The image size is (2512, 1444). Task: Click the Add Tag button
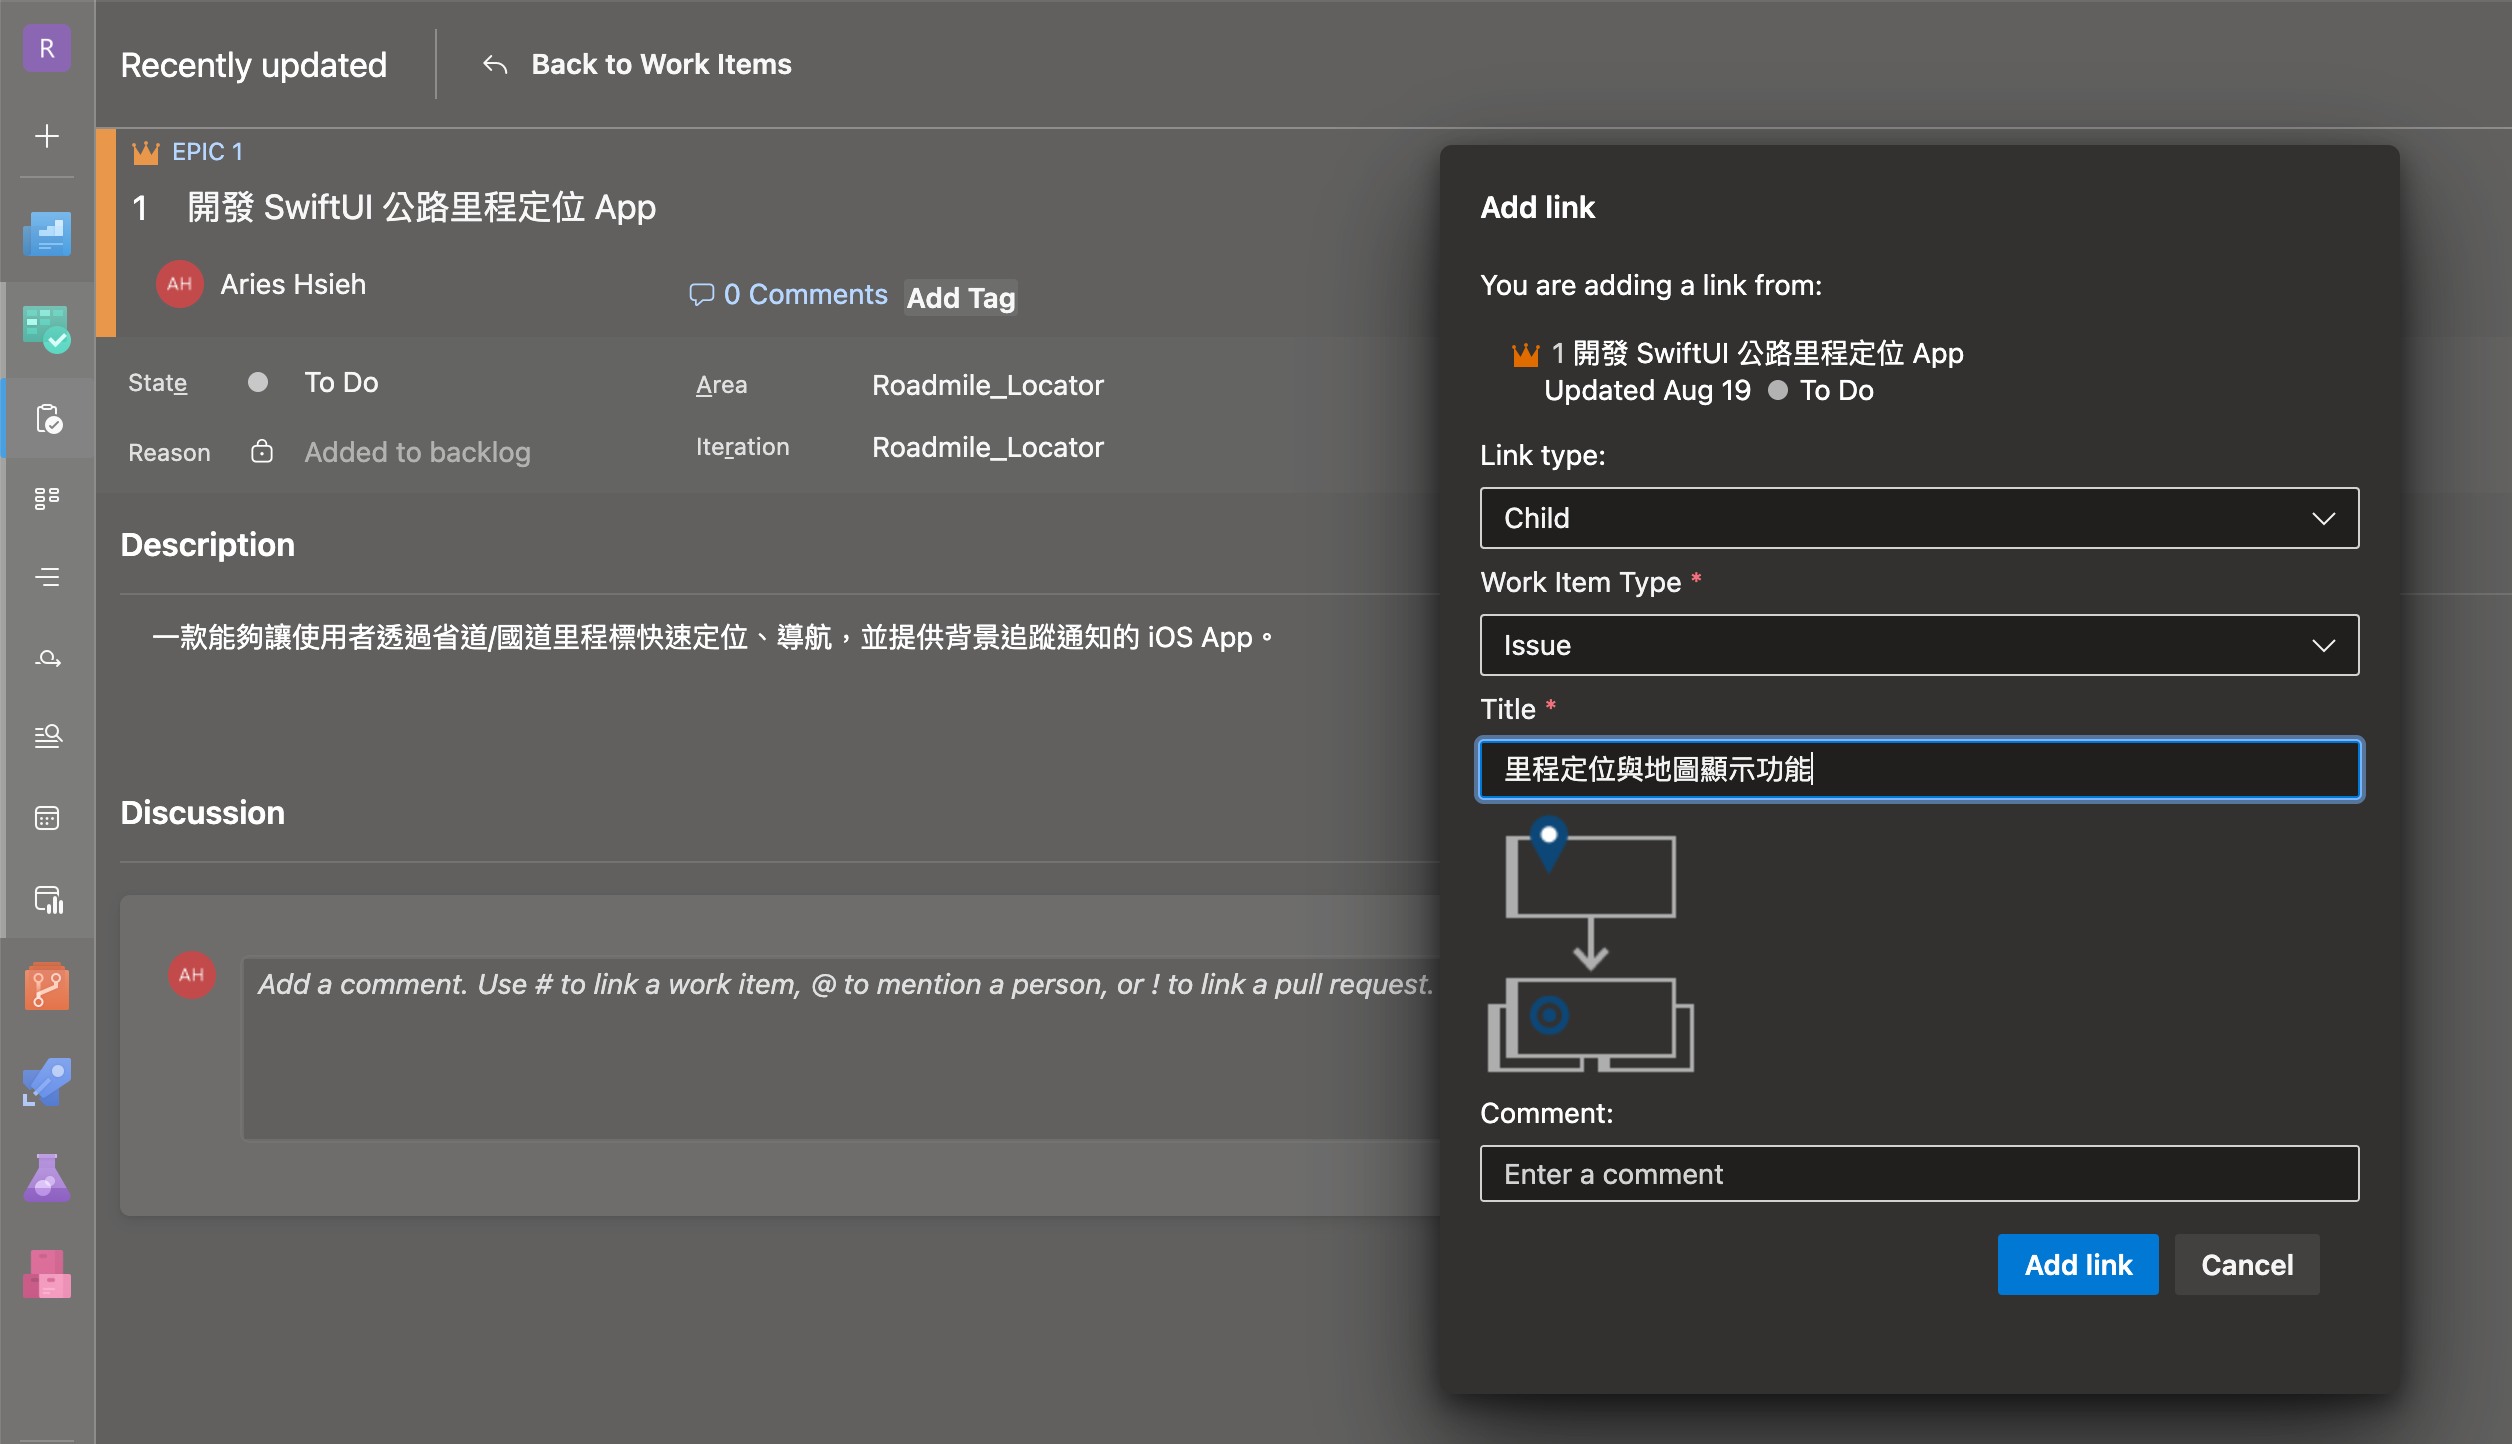coord(960,298)
